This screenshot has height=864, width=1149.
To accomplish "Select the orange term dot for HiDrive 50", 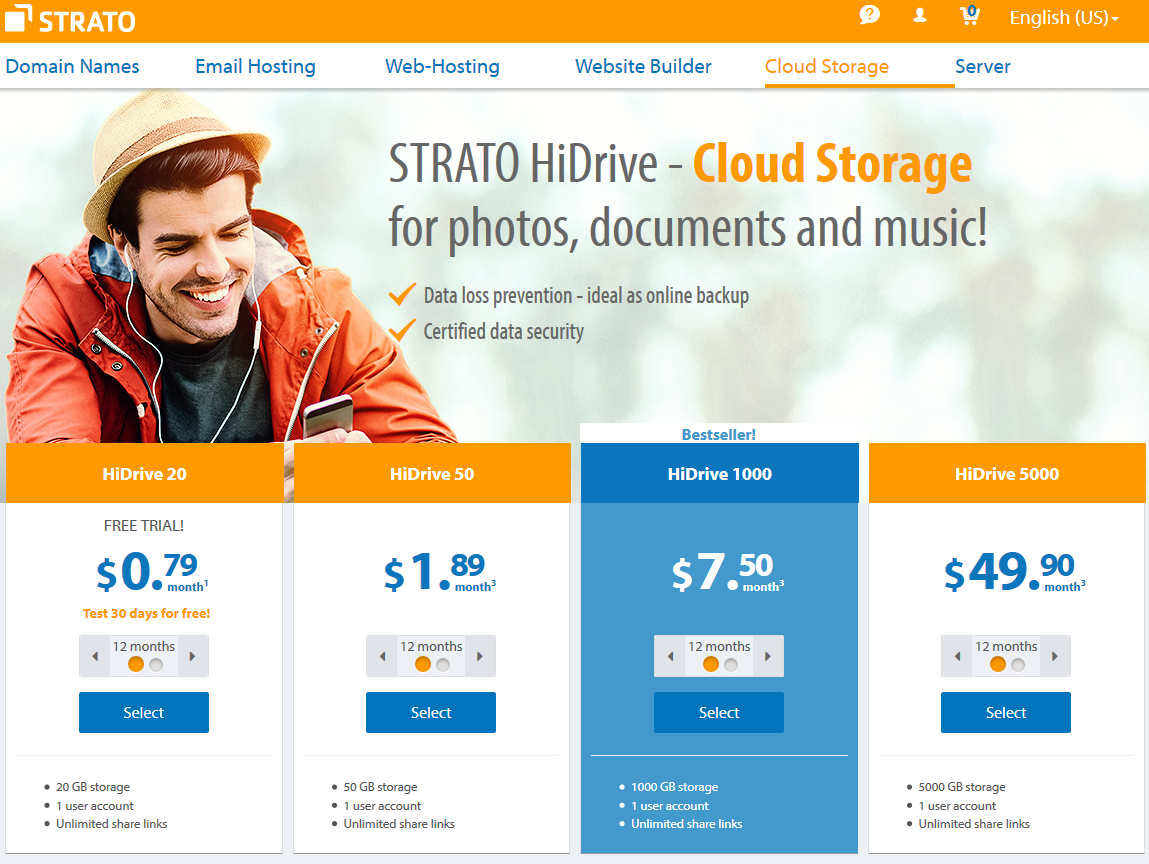I will [423, 665].
